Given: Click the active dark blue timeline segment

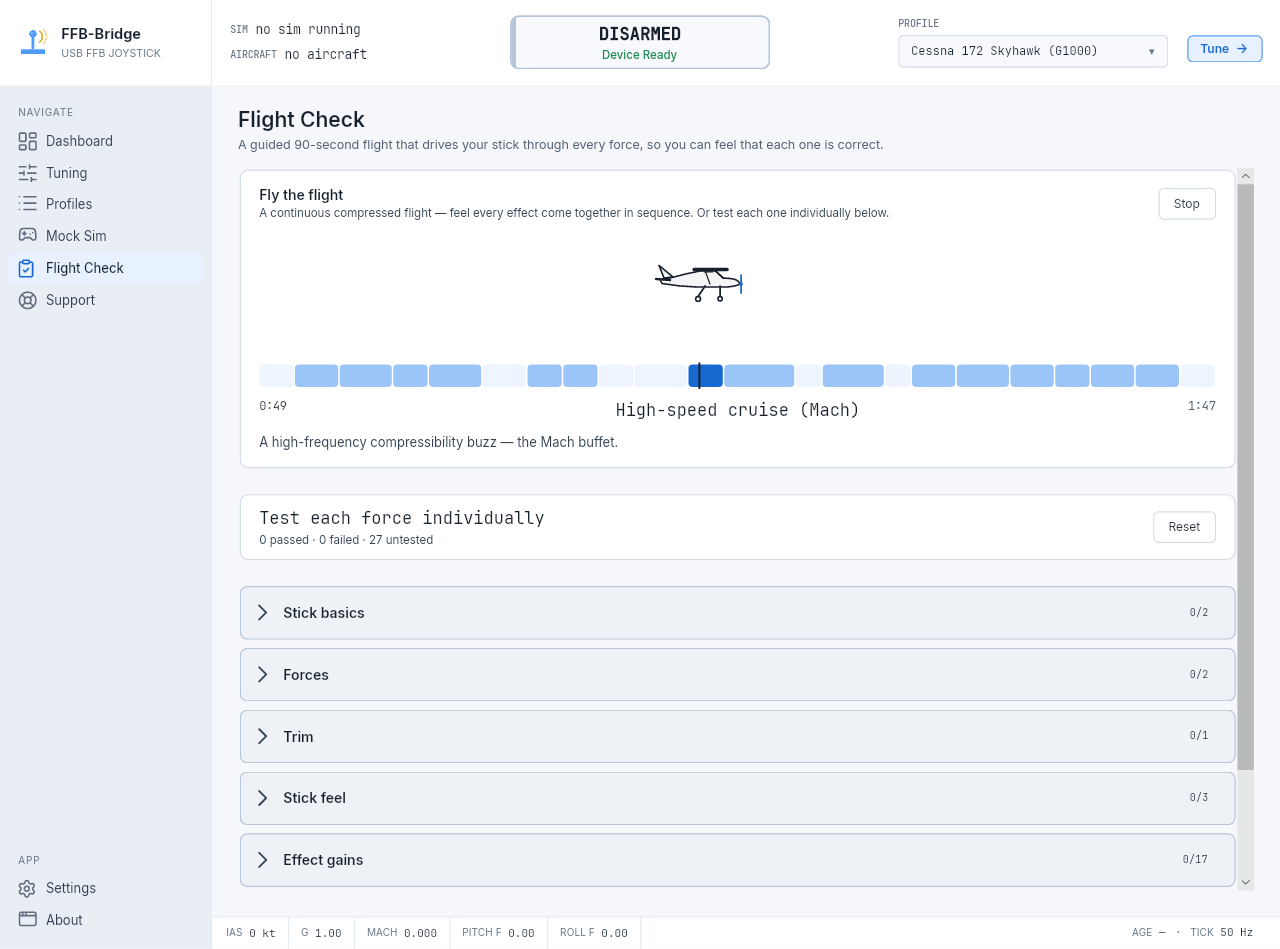Looking at the screenshot, I should (x=706, y=376).
